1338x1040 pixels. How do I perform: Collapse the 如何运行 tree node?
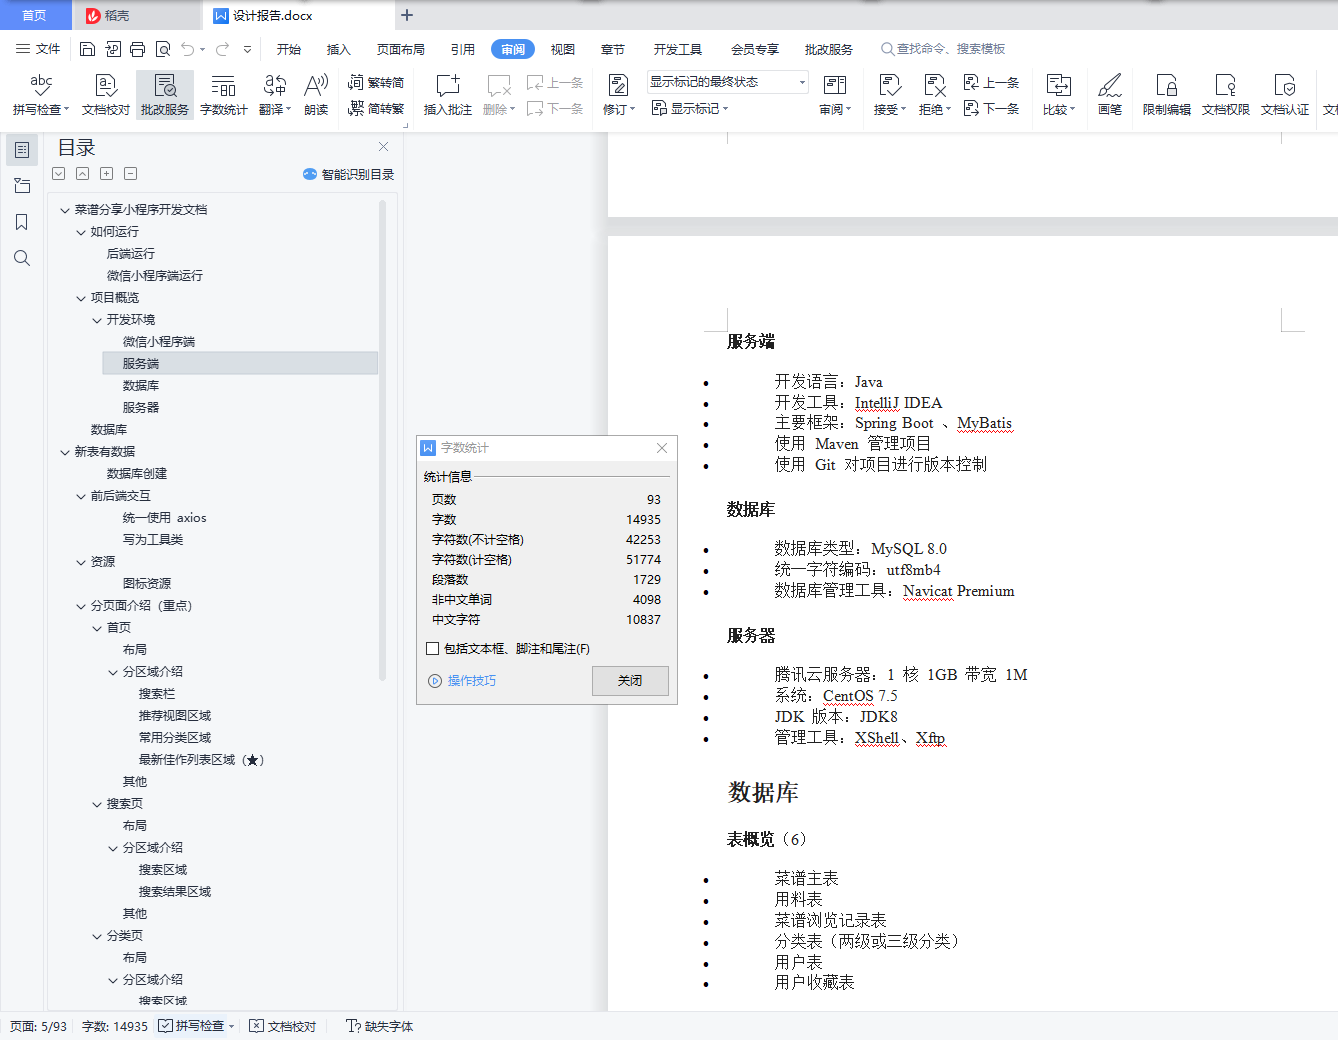pyautogui.click(x=81, y=232)
